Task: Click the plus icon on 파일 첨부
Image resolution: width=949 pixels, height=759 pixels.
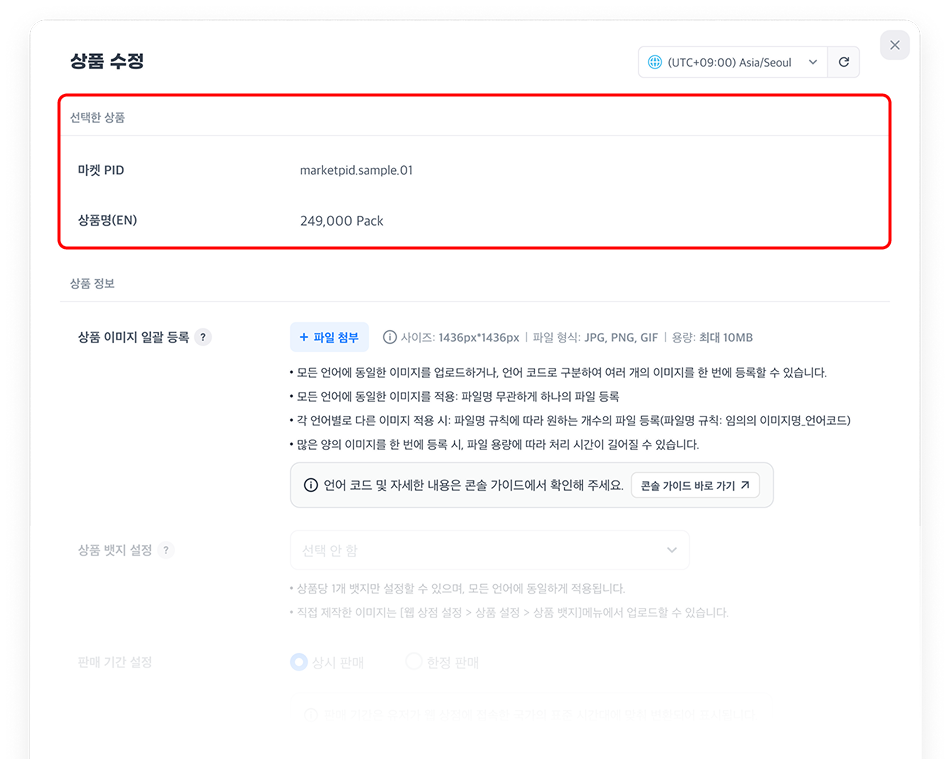Action: tap(304, 338)
